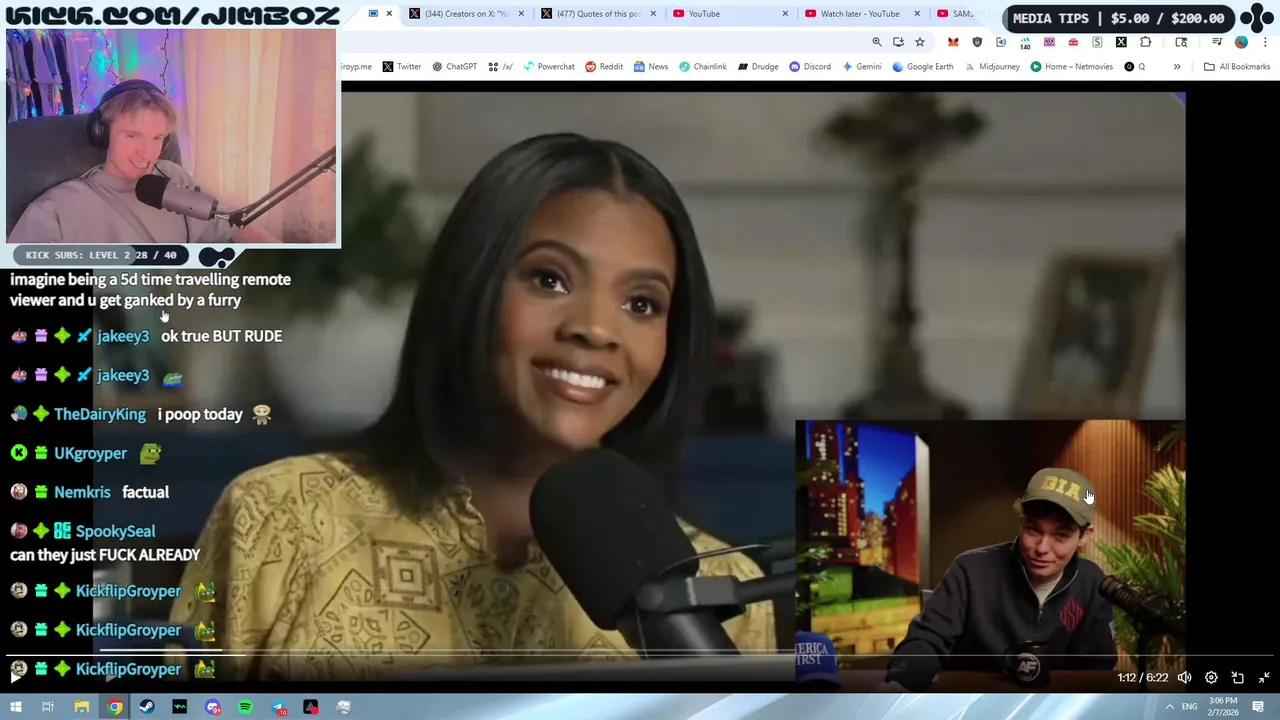Click the MEDIA TIPS $5.00 / $200.00 banner
Viewport: 1280px width, 720px height.
point(1118,18)
